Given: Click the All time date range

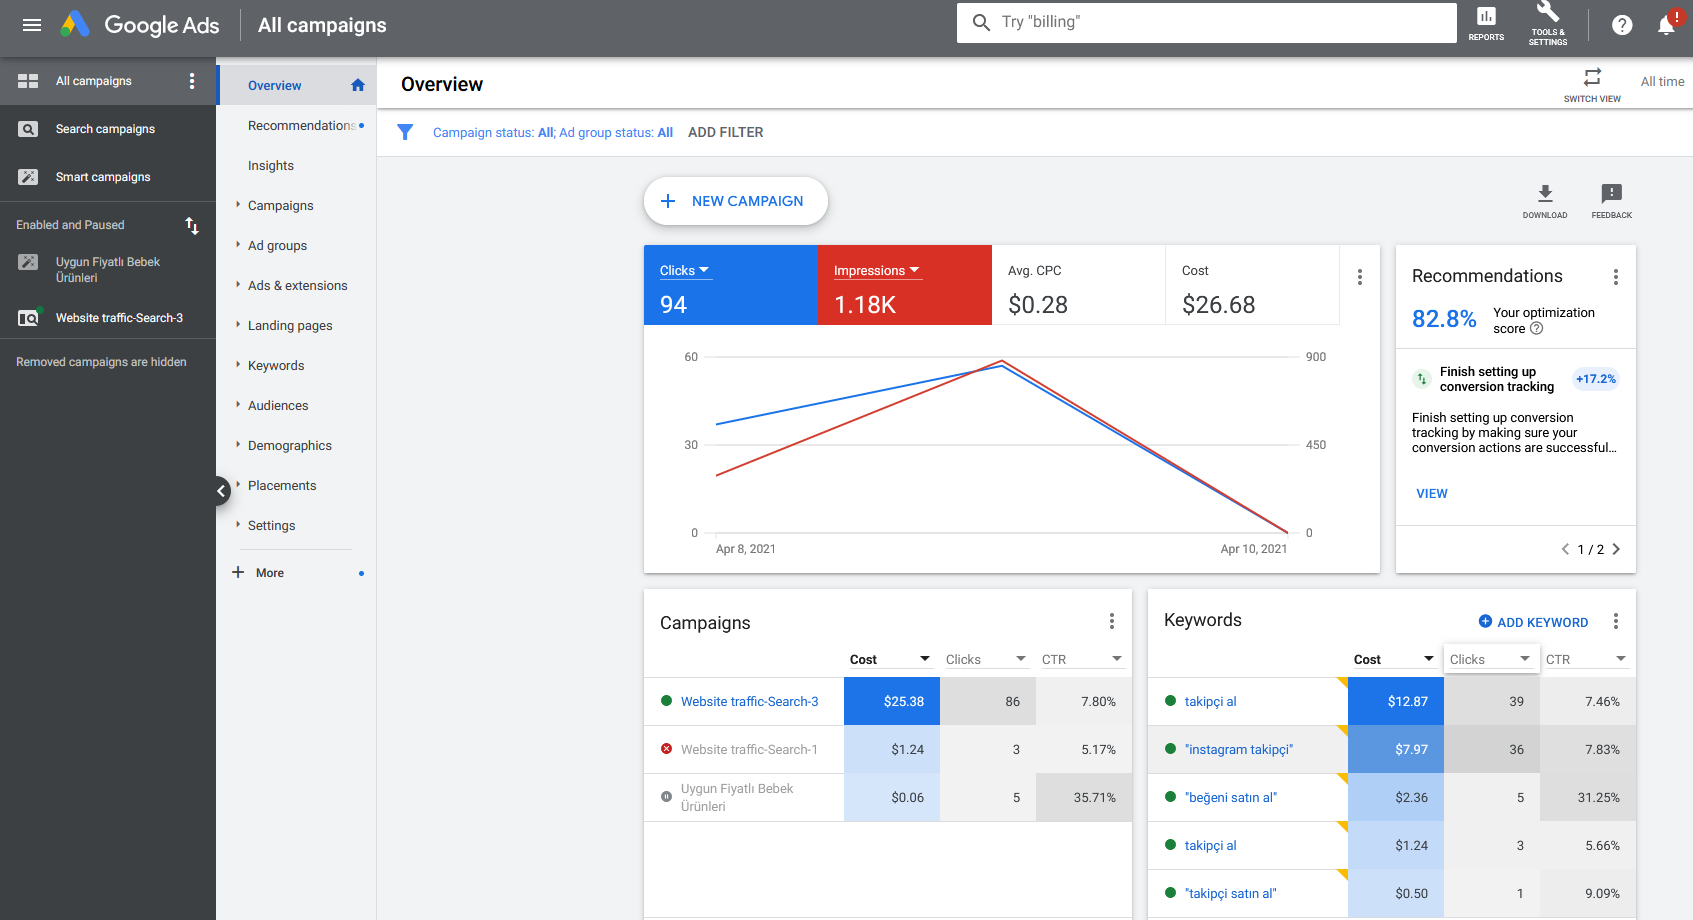Looking at the screenshot, I should (x=1662, y=81).
